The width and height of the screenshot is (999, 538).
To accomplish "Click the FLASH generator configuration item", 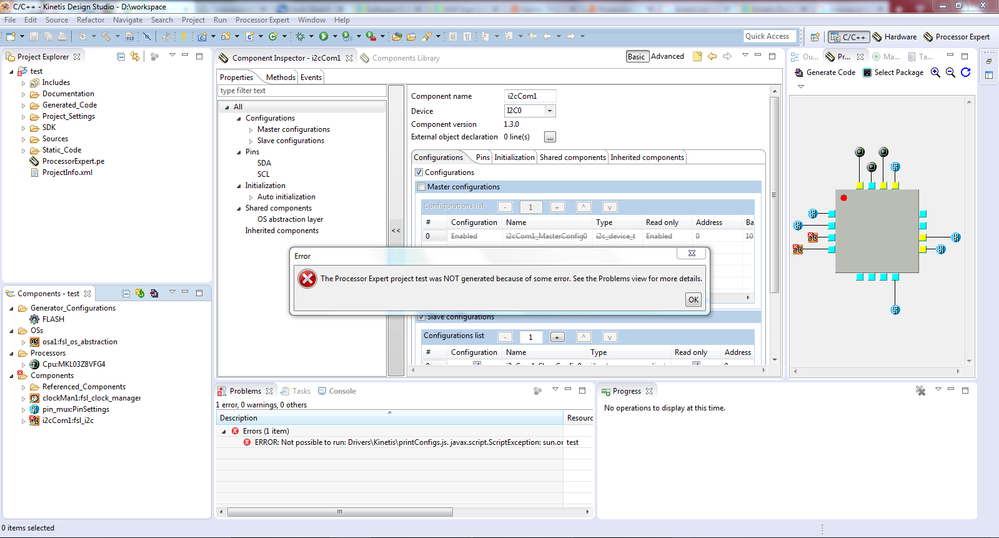I will [x=54, y=319].
